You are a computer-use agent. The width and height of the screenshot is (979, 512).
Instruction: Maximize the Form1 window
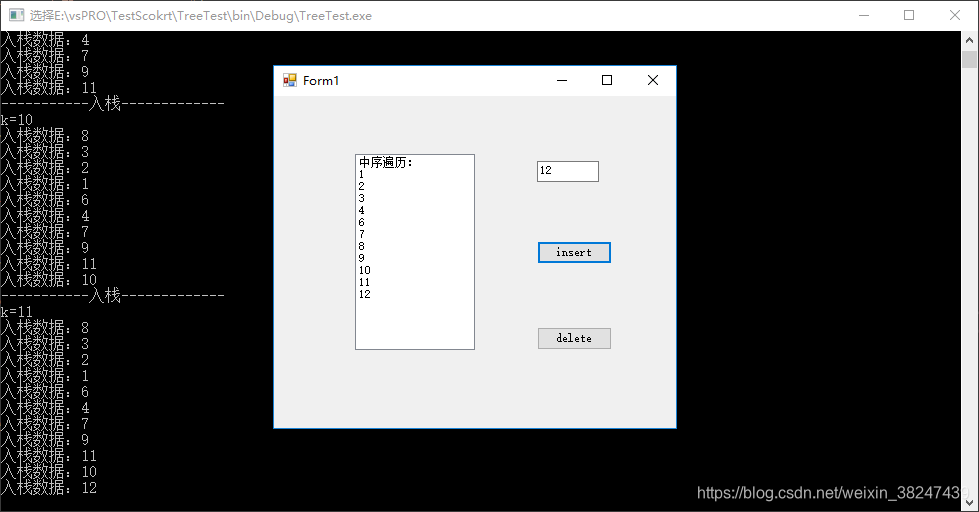[607, 80]
